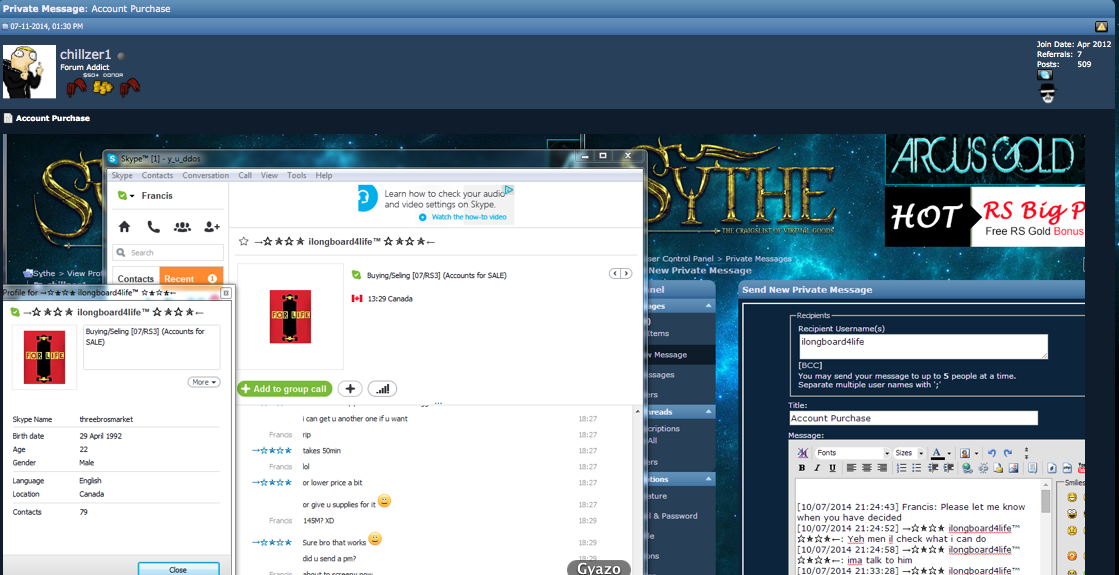1119x575 pixels.
Task: Click the Undo arrow in editor
Action: pyautogui.click(x=992, y=453)
